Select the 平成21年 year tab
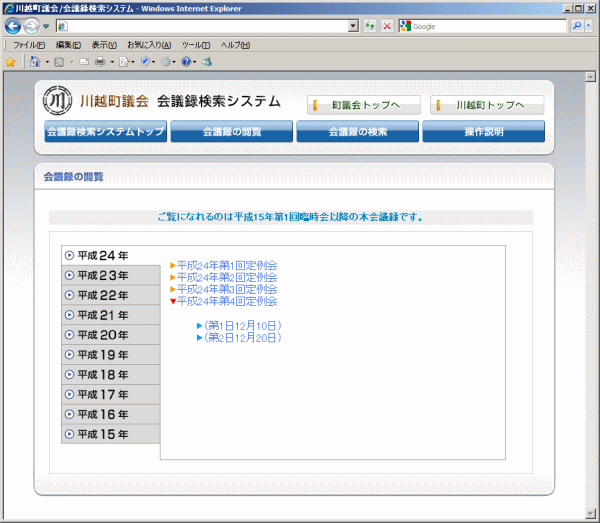The height and width of the screenshot is (523, 600). [x=111, y=315]
